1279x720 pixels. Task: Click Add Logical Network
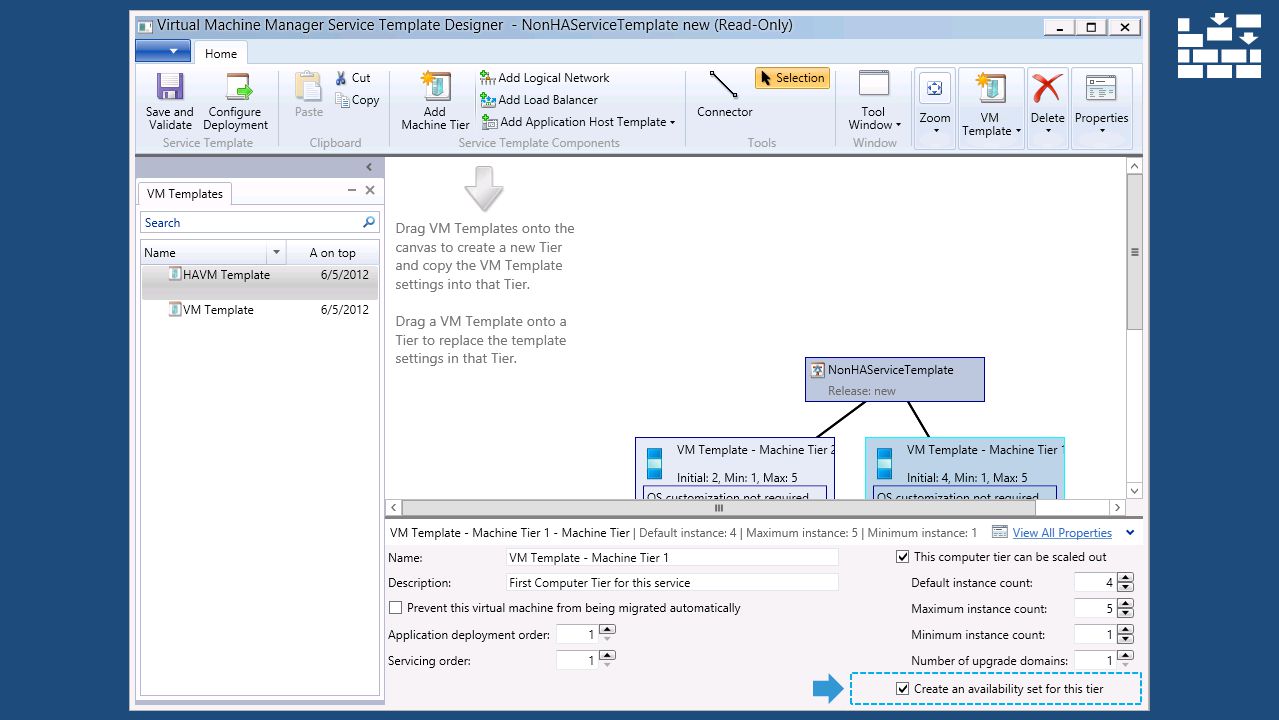[x=545, y=78]
